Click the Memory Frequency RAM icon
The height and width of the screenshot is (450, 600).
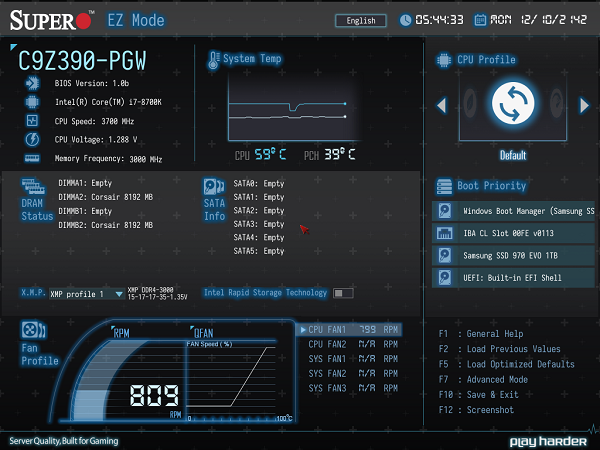[x=32, y=158]
